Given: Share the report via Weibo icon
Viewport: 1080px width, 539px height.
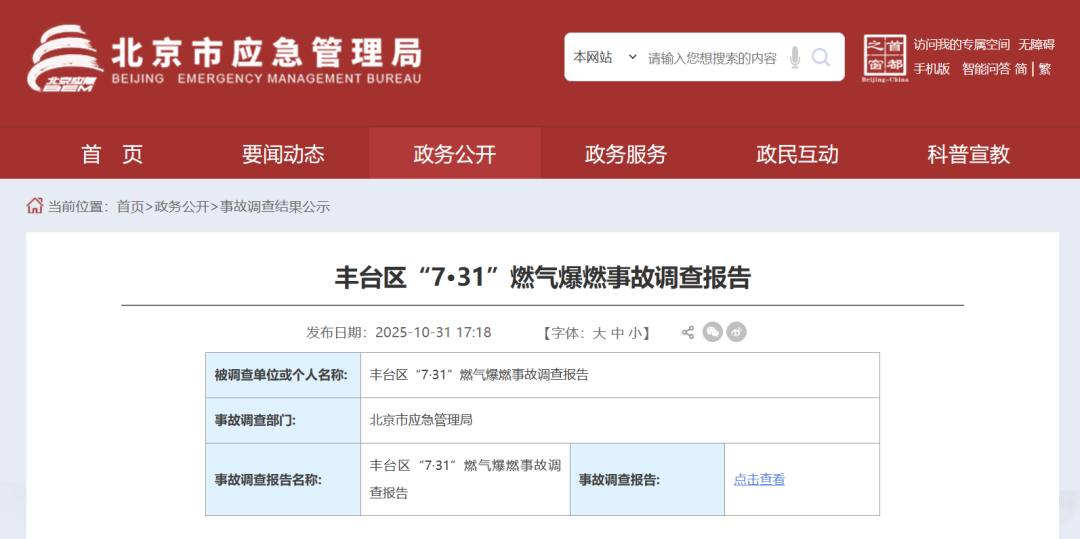Looking at the screenshot, I should [736, 332].
